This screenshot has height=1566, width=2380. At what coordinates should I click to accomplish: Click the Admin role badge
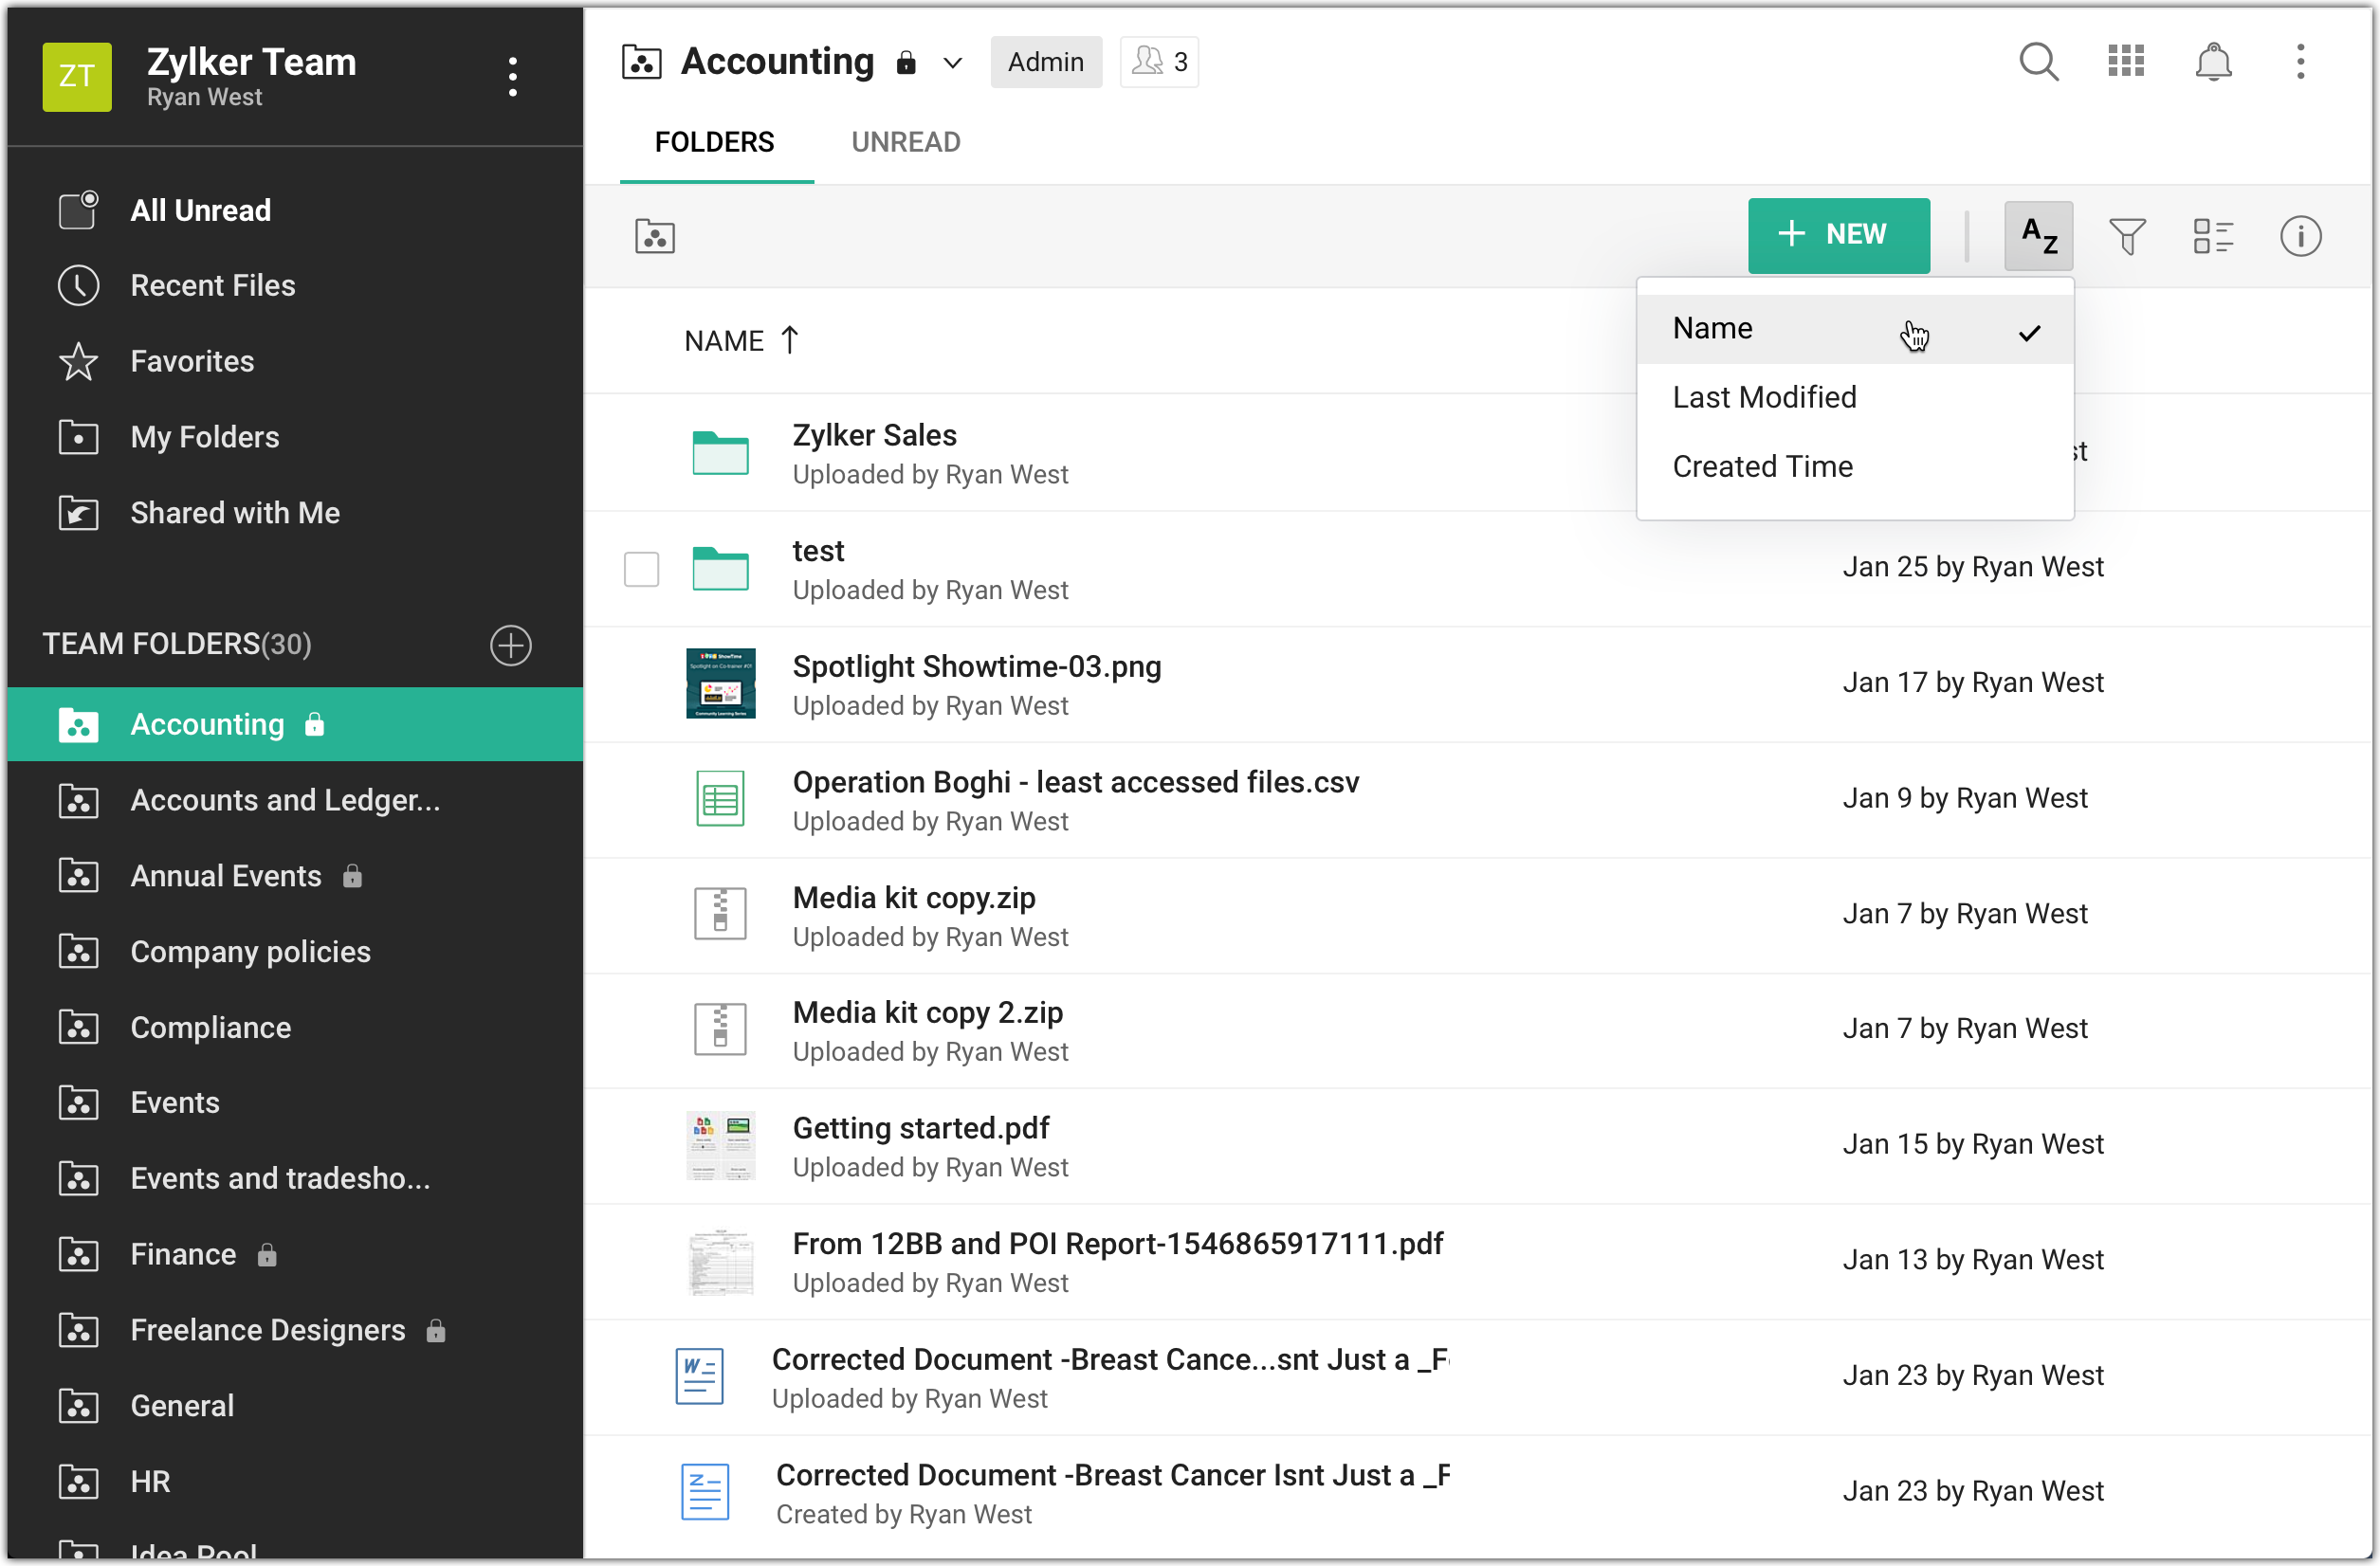[x=1045, y=62]
